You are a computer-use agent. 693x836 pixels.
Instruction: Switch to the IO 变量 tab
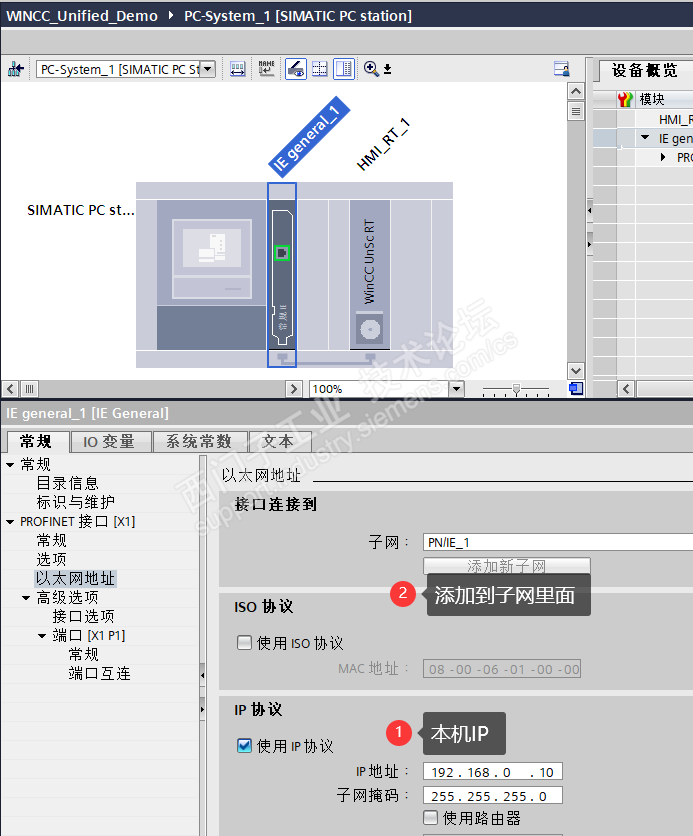point(109,441)
